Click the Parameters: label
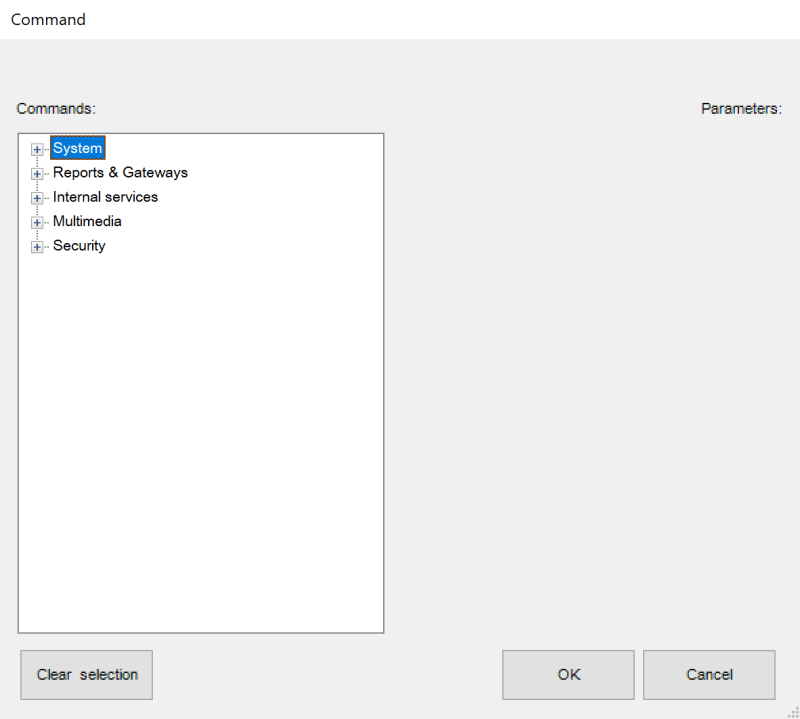 click(x=741, y=109)
